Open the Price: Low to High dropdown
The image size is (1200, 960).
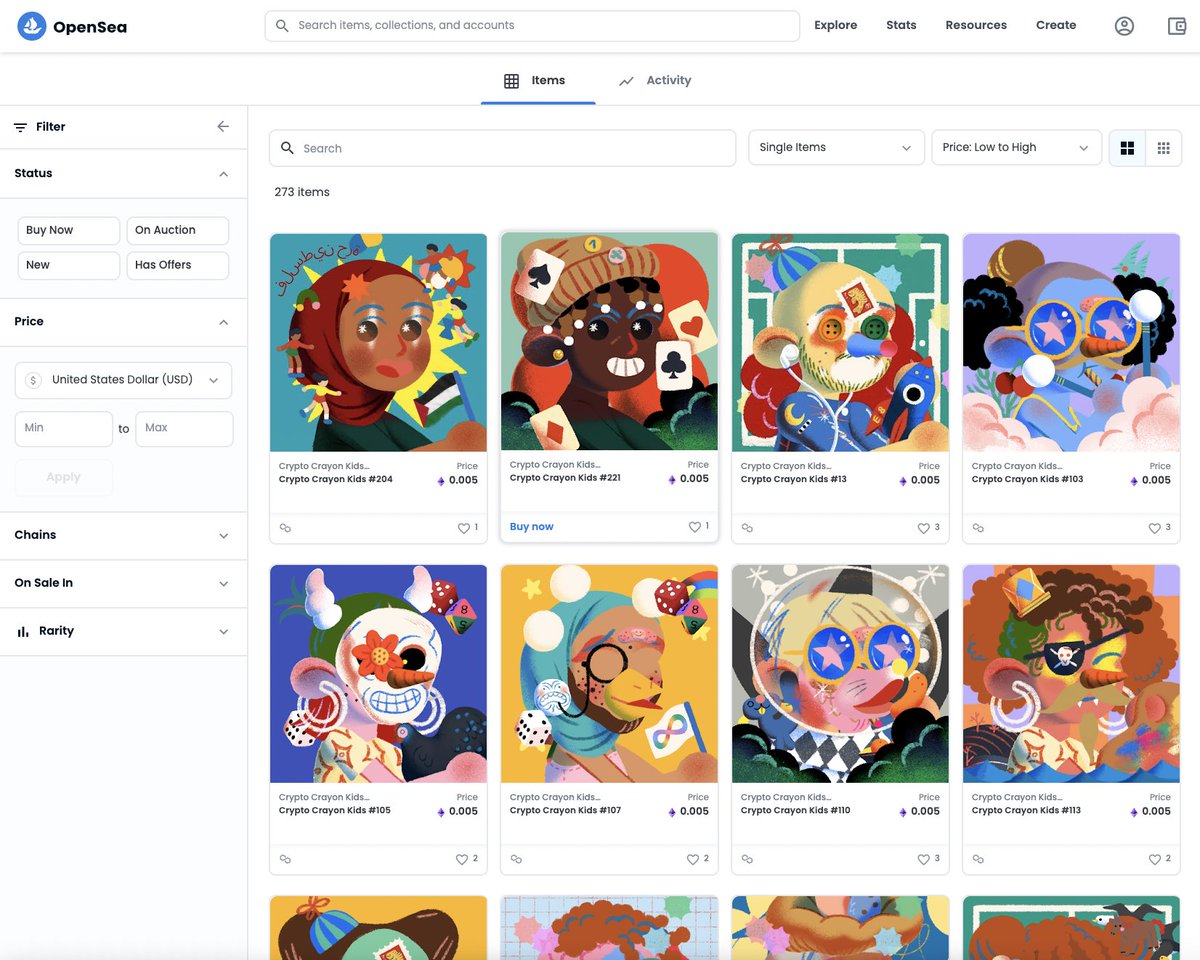(1016, 148)
